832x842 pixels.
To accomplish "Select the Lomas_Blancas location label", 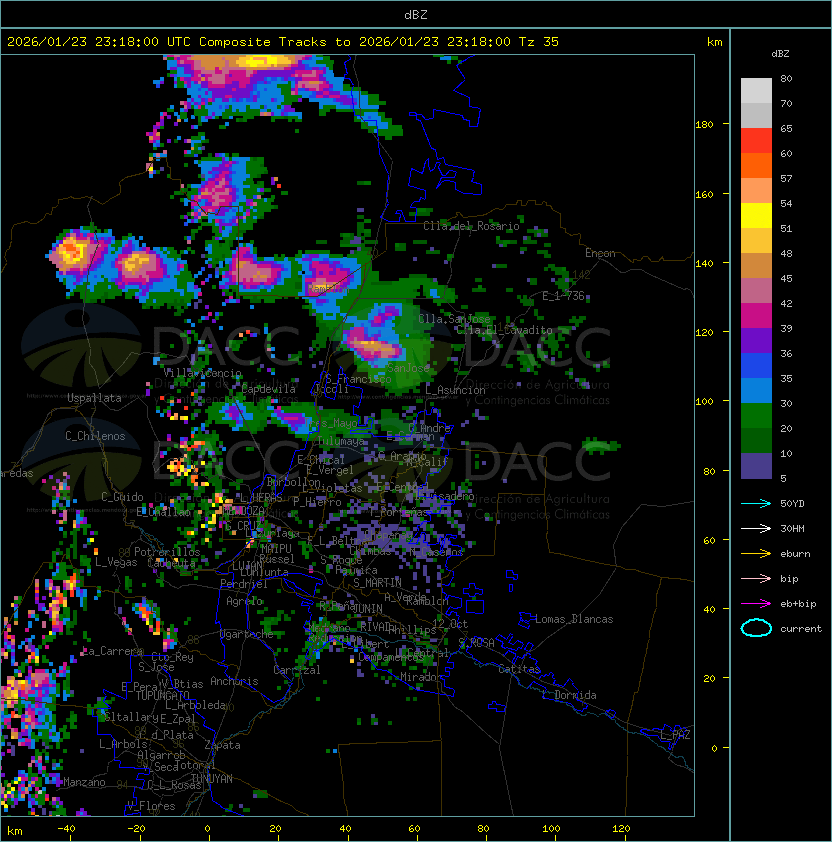I will pos(574,619).
